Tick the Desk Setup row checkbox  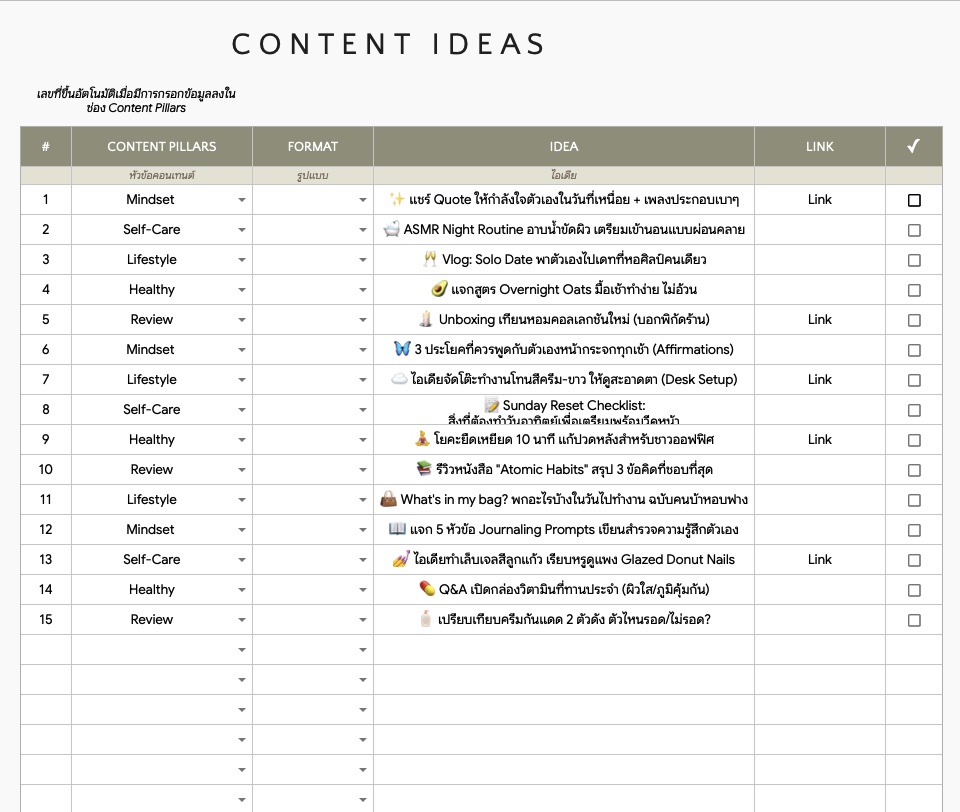(x=914, y=380)
